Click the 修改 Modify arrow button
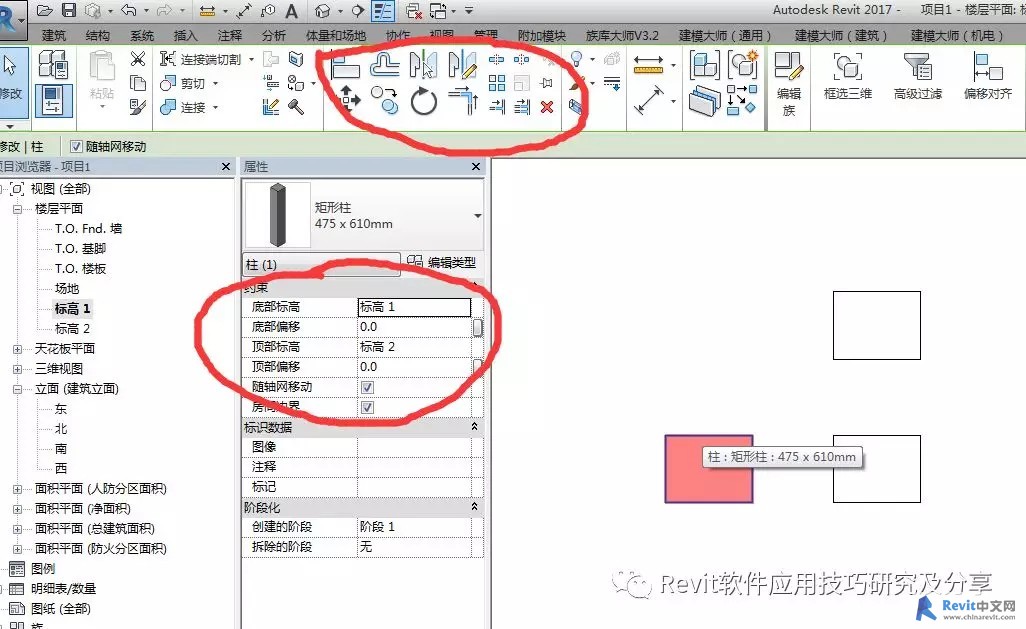Image resolution: width=1026 pixels, height=629 pixels. click(x=13, y=81)
